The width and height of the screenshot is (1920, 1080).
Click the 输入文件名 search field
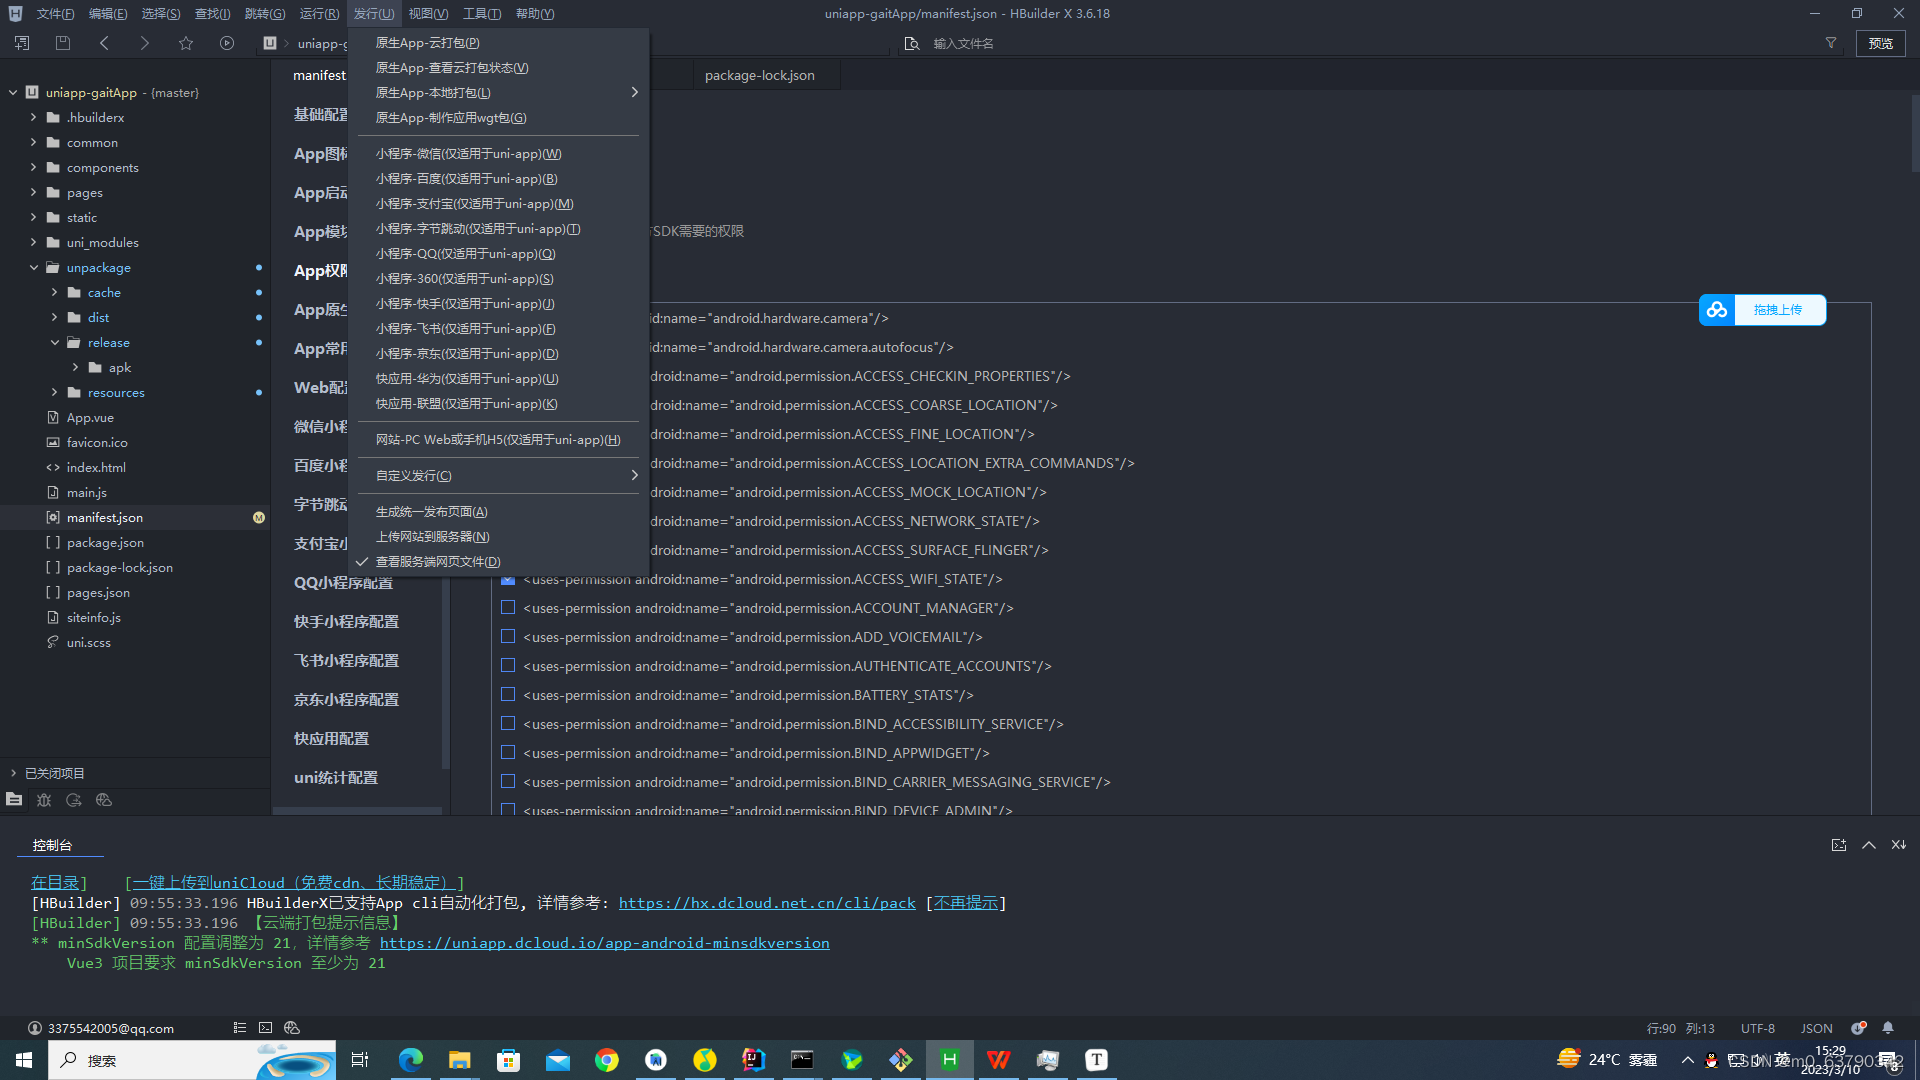coord(962,43)
